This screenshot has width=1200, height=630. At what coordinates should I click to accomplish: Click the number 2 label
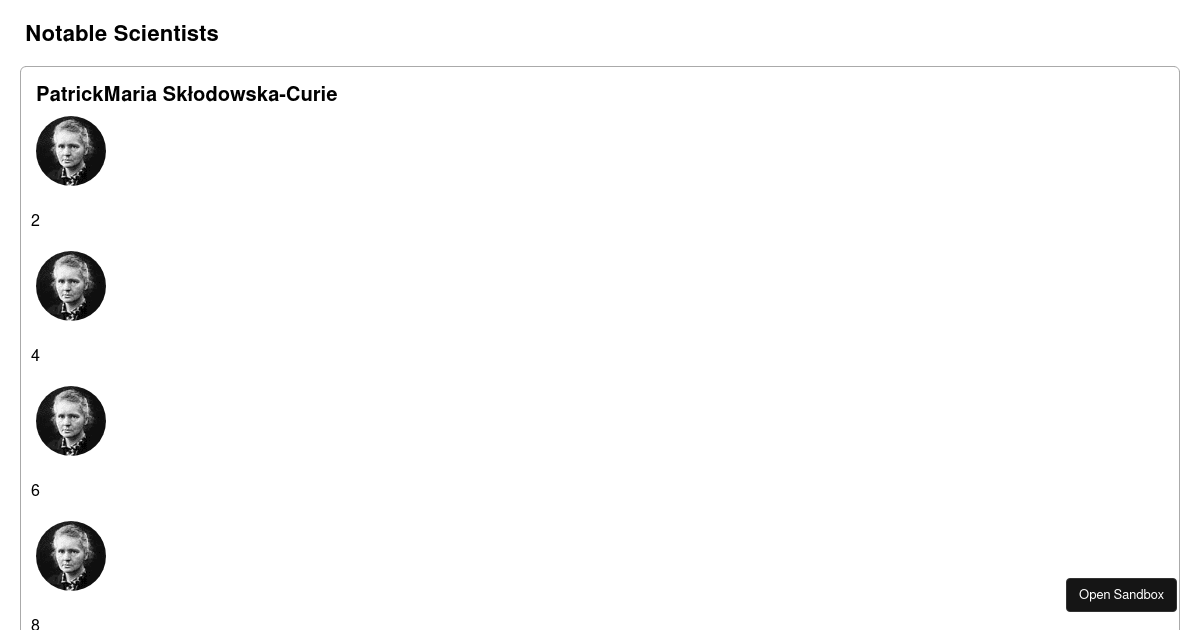point(35,221)
